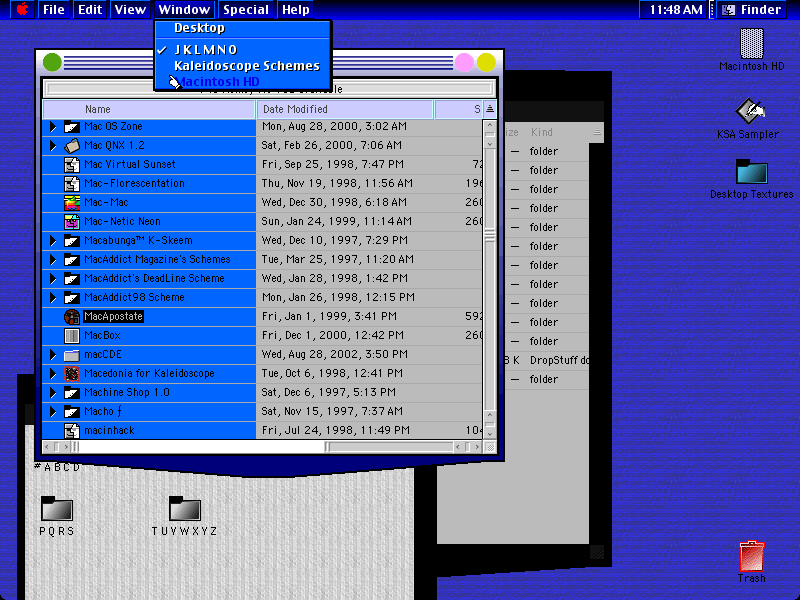
Task: Click the MacAddict98 Scheme folder icon
Action: [72, 297]
